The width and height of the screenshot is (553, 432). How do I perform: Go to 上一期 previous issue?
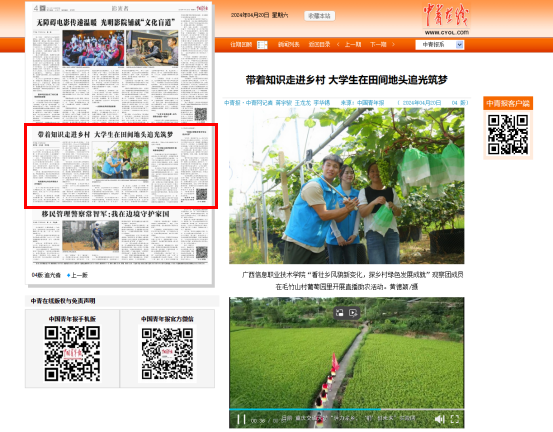click(x=353, y=44)
